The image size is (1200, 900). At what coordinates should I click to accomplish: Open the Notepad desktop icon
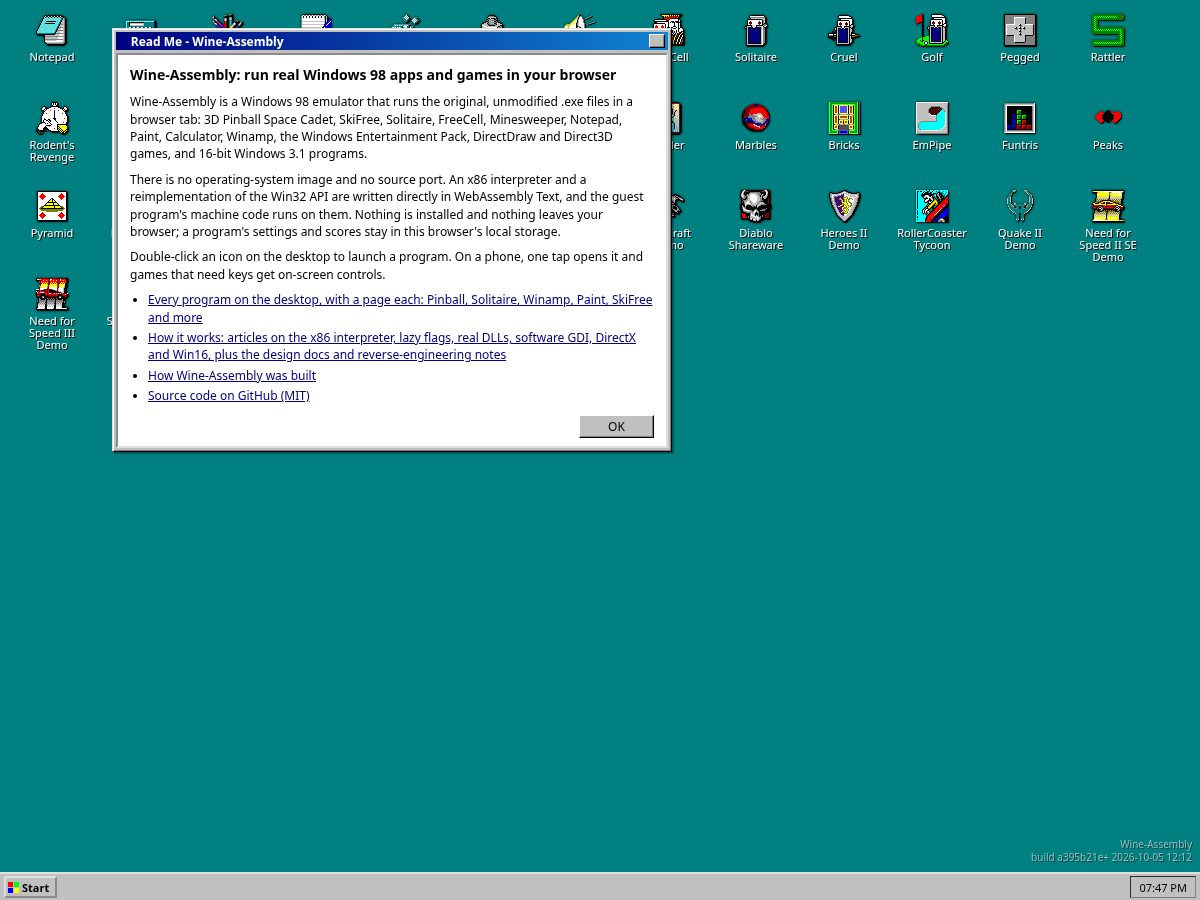pos(52,39)
